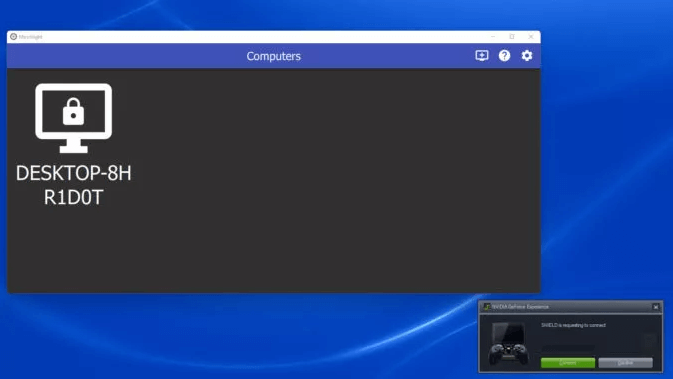Viewport: 673px width, 379px height.
Task: Click the SHIELD is requesting to connect message
Action: click(x=573, y=325)
